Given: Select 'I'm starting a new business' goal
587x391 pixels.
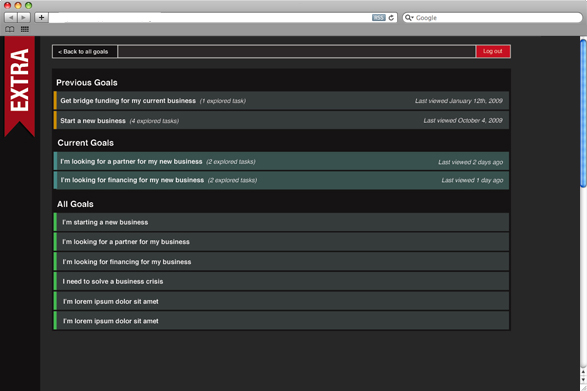Looking at the screenshot, I should [x=281, y=222].
